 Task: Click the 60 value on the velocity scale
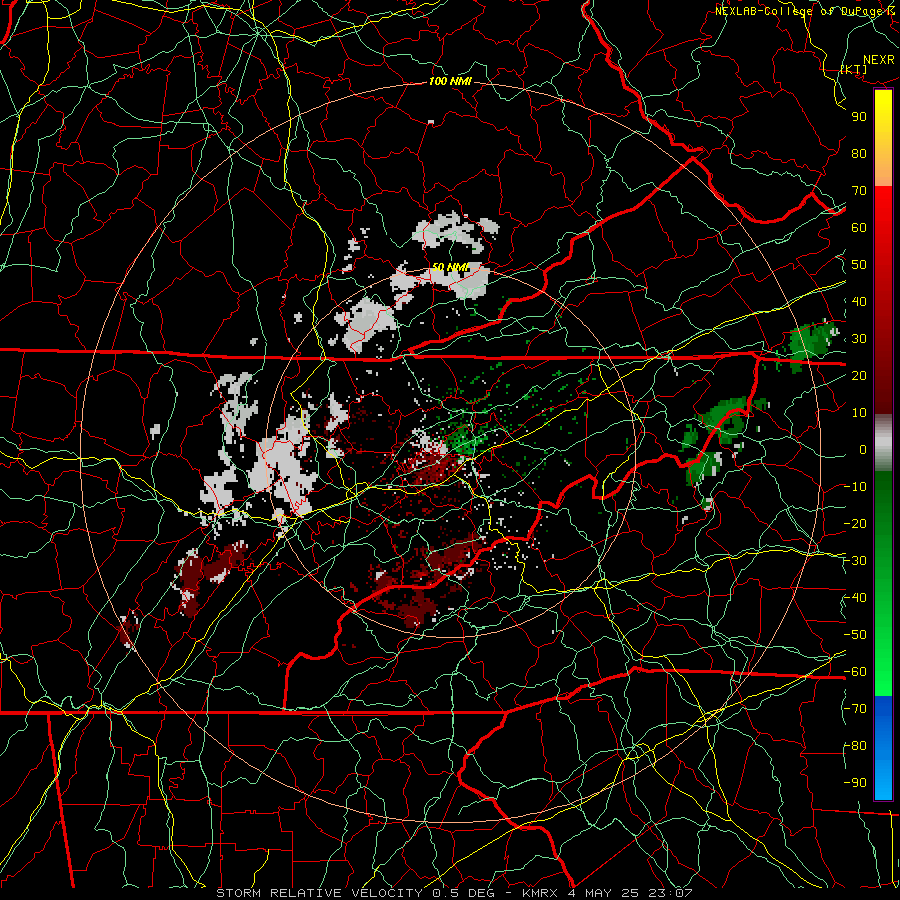(x=859, y=227)
